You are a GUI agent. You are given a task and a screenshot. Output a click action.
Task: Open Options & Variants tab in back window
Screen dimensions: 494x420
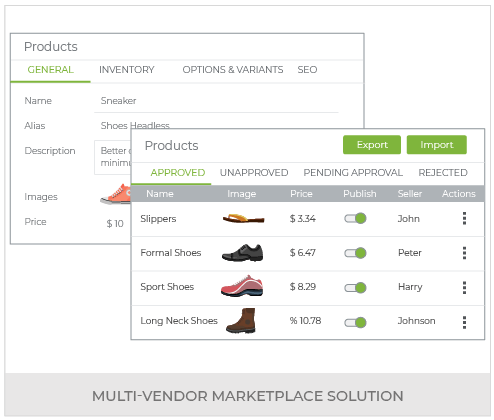[x=233, y=70]
